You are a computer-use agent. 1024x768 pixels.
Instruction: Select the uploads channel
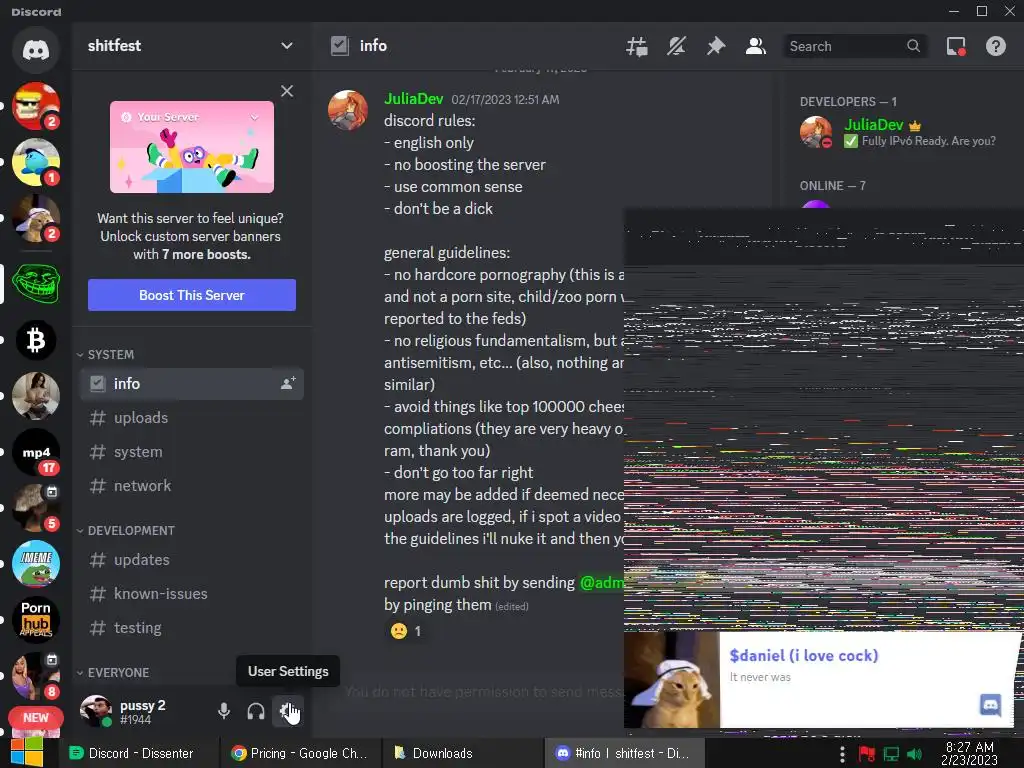click(x=191, y=417)
